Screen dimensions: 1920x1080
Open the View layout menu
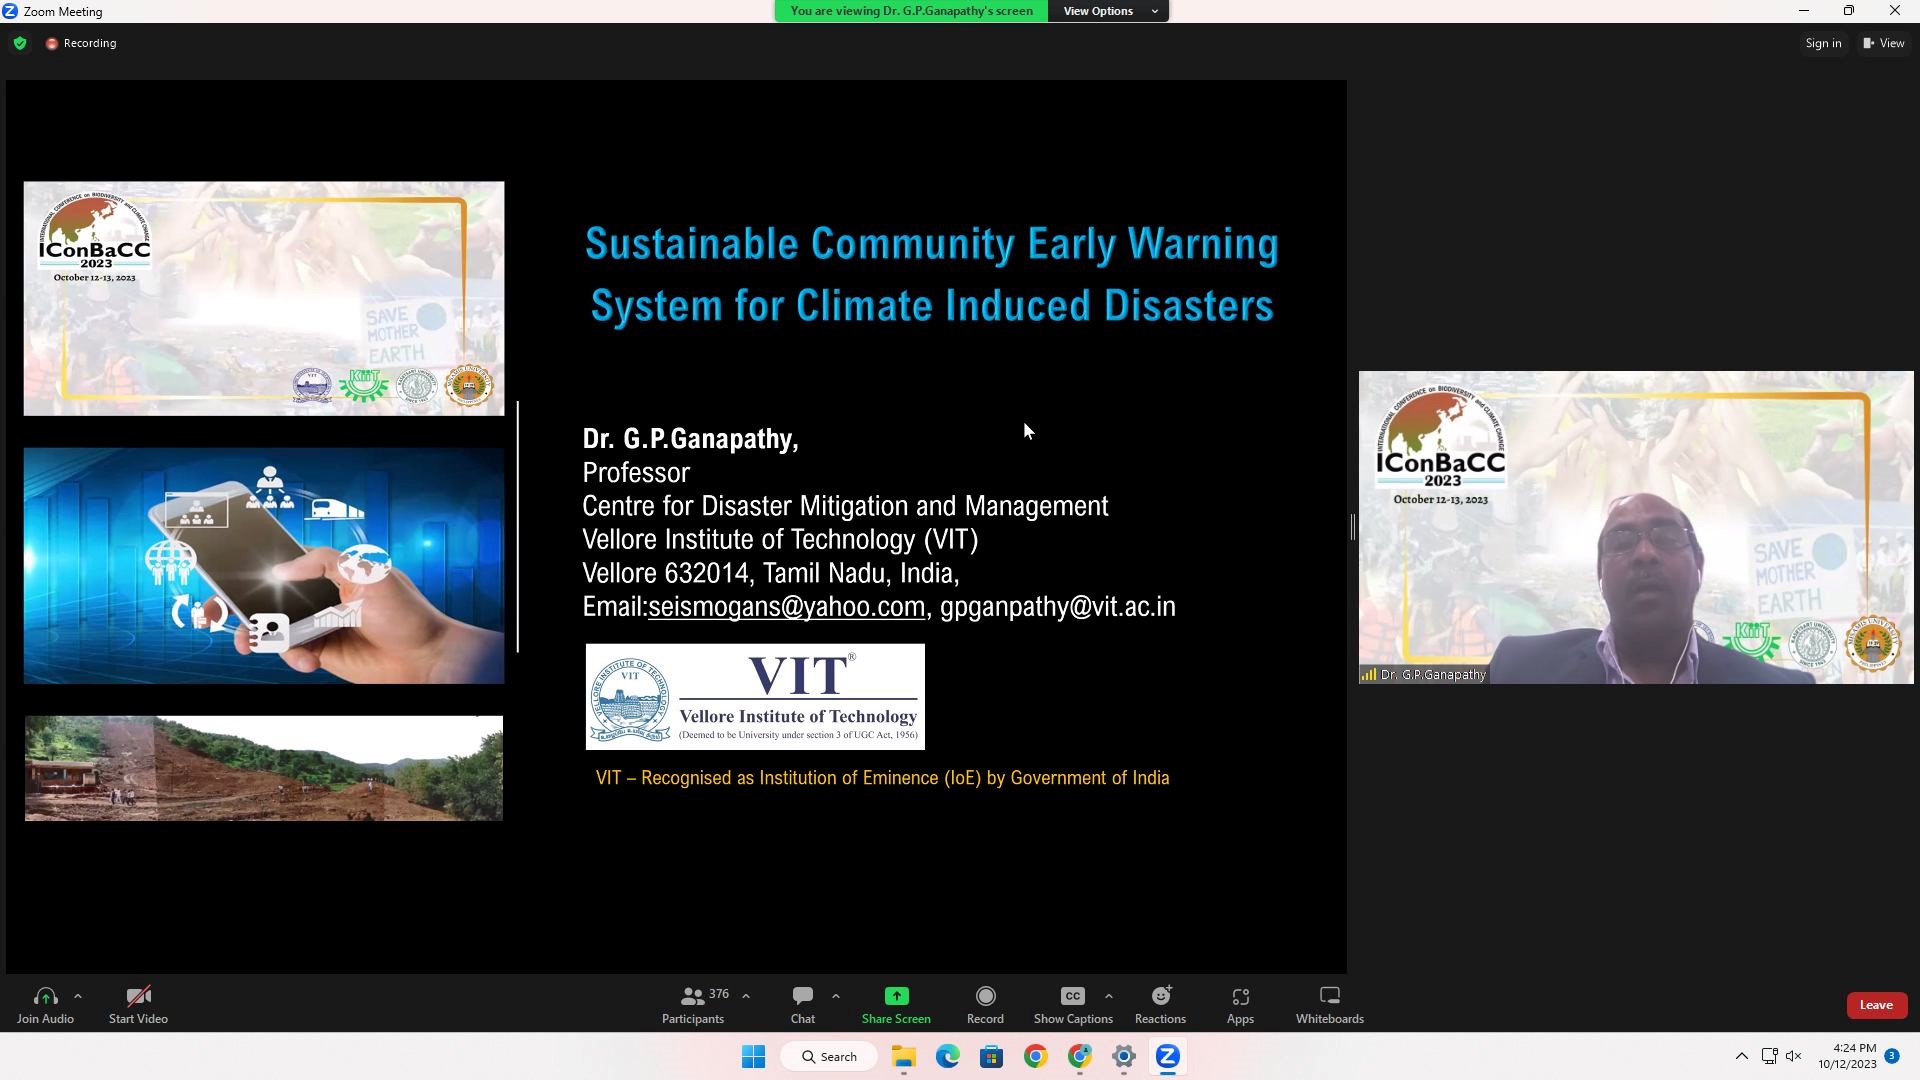1884,43
